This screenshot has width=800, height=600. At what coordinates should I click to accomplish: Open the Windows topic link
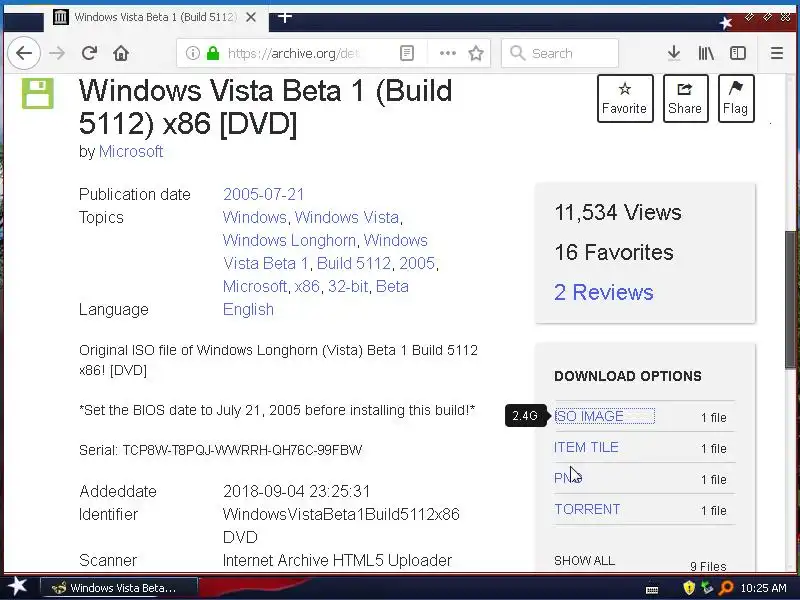[255, 217]
